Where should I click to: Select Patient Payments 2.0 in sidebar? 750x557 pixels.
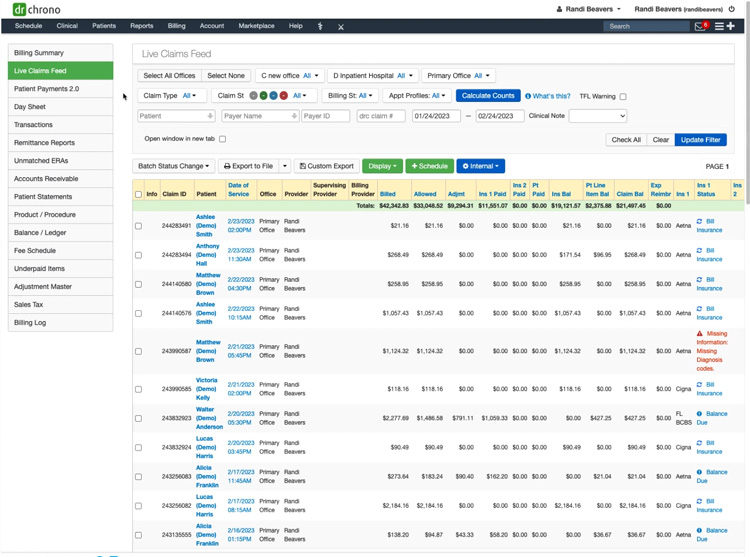[61, 89]
